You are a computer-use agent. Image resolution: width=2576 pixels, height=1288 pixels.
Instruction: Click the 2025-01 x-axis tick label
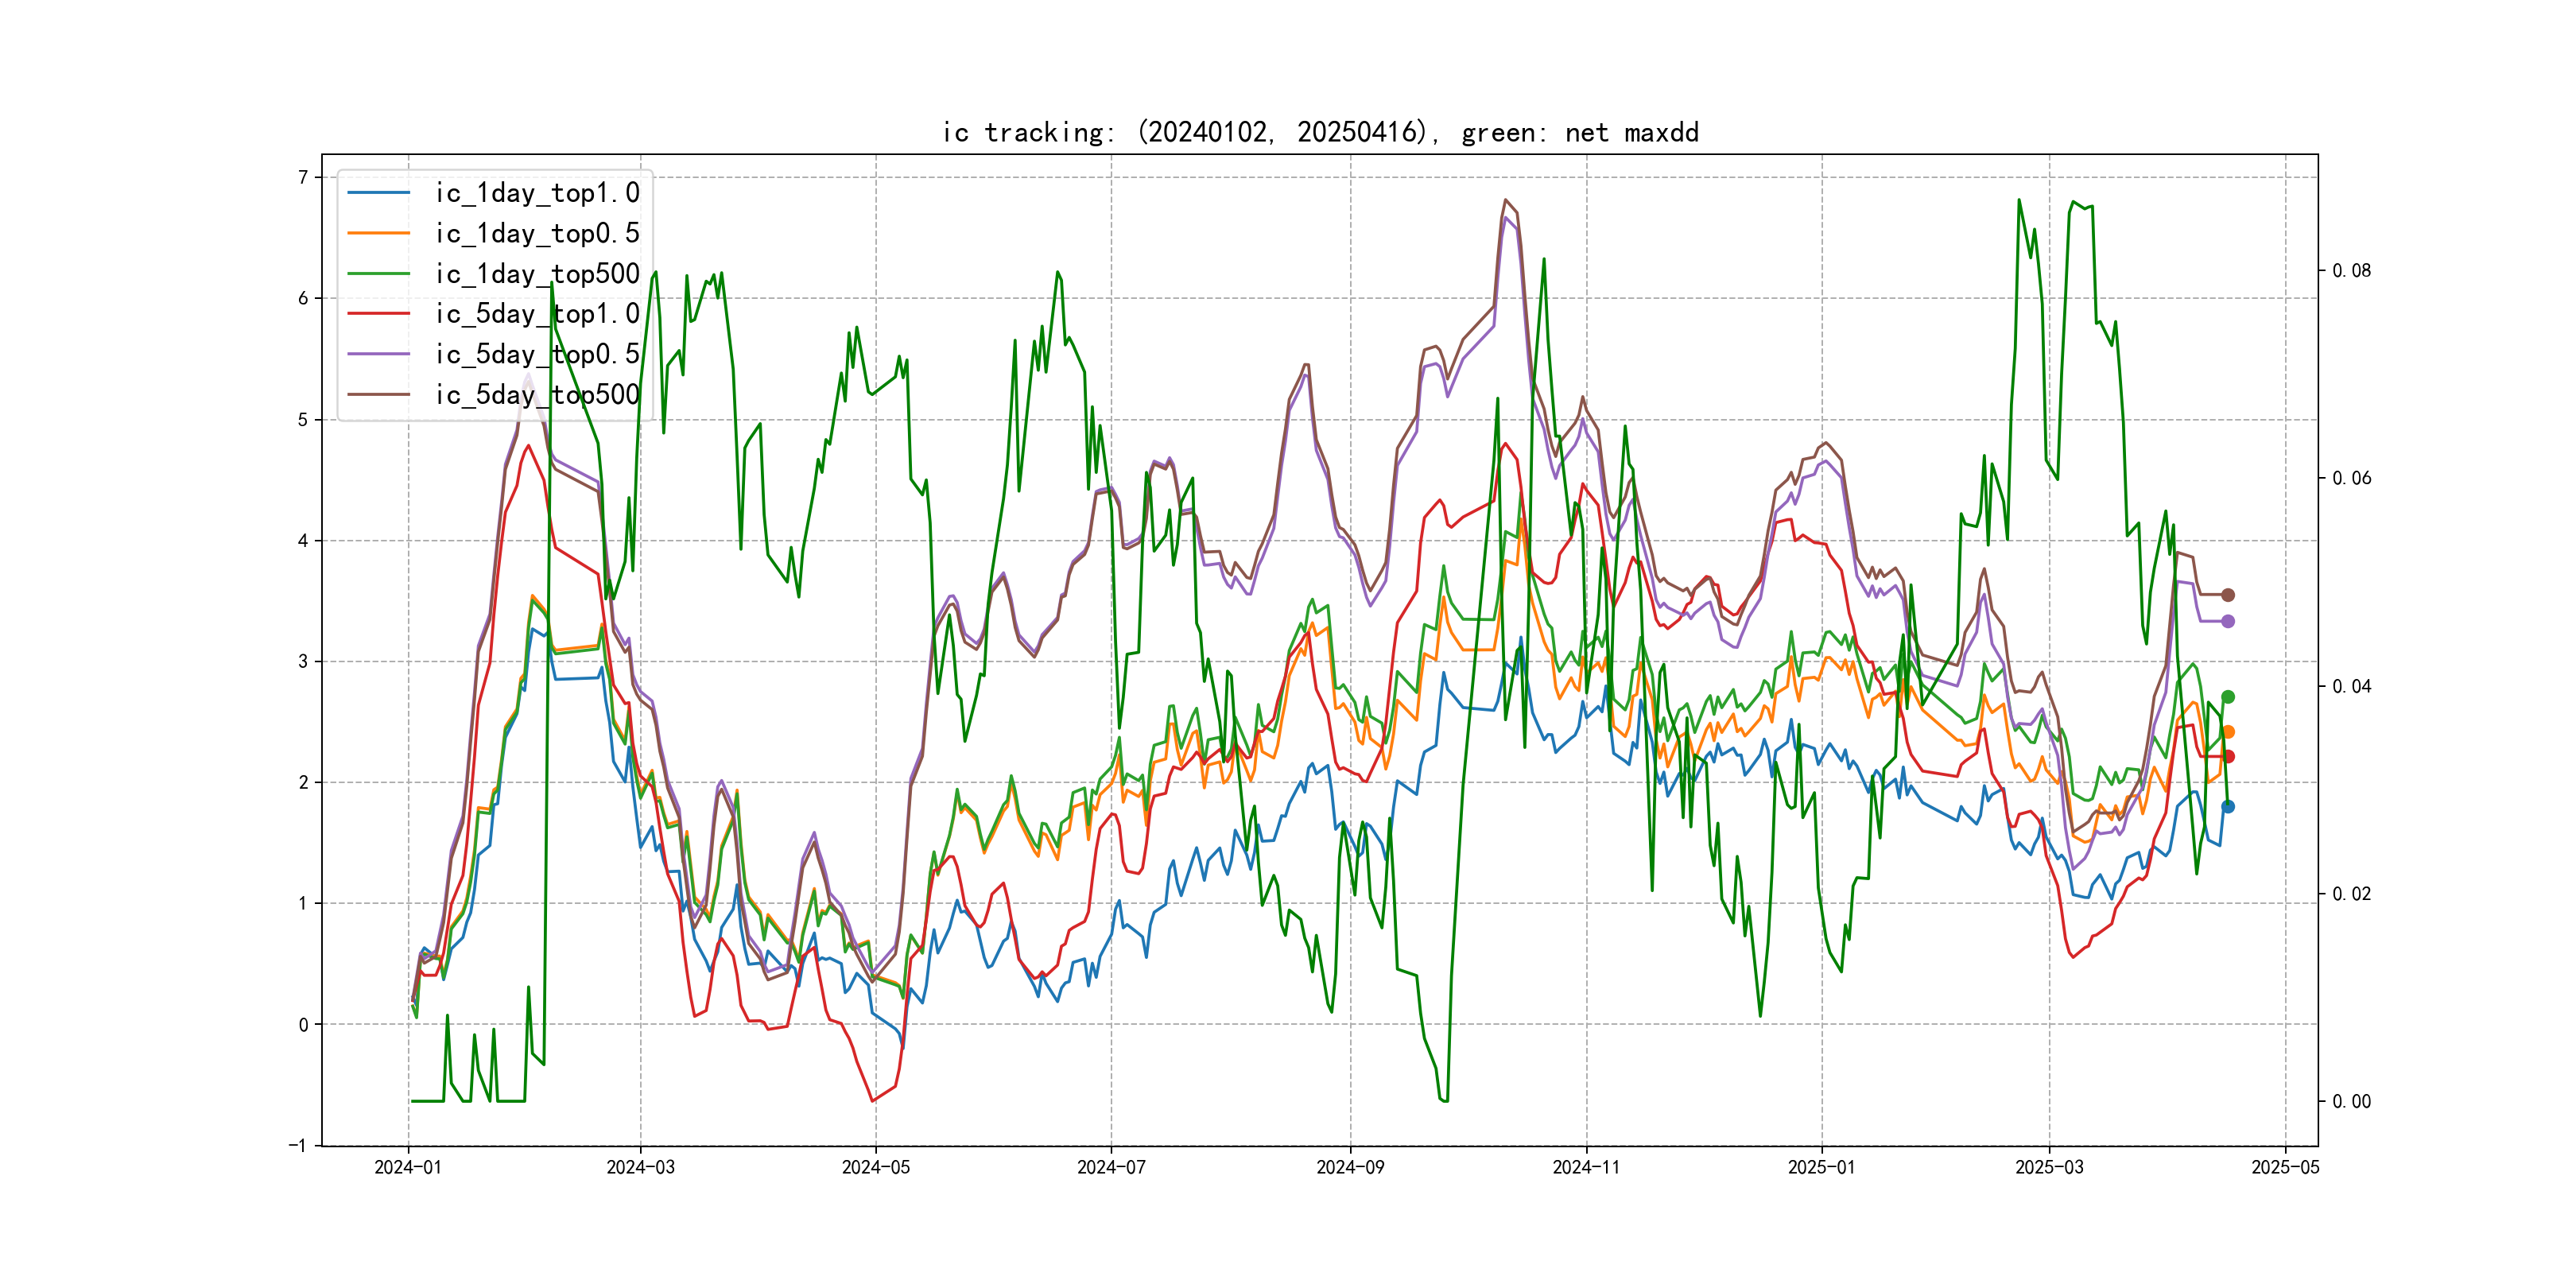(1821, 1167)
